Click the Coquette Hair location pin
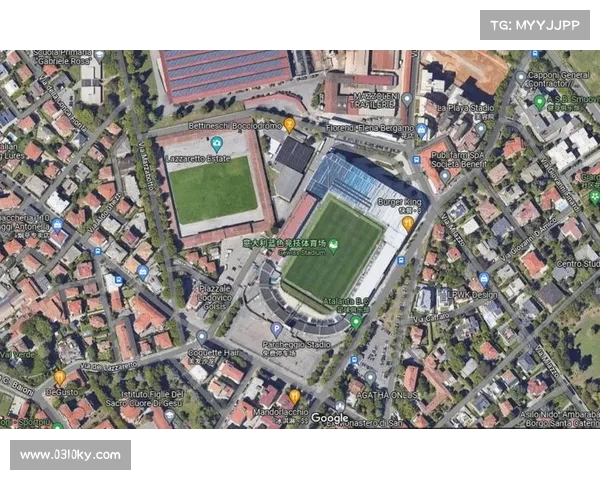 pos(202,338)
